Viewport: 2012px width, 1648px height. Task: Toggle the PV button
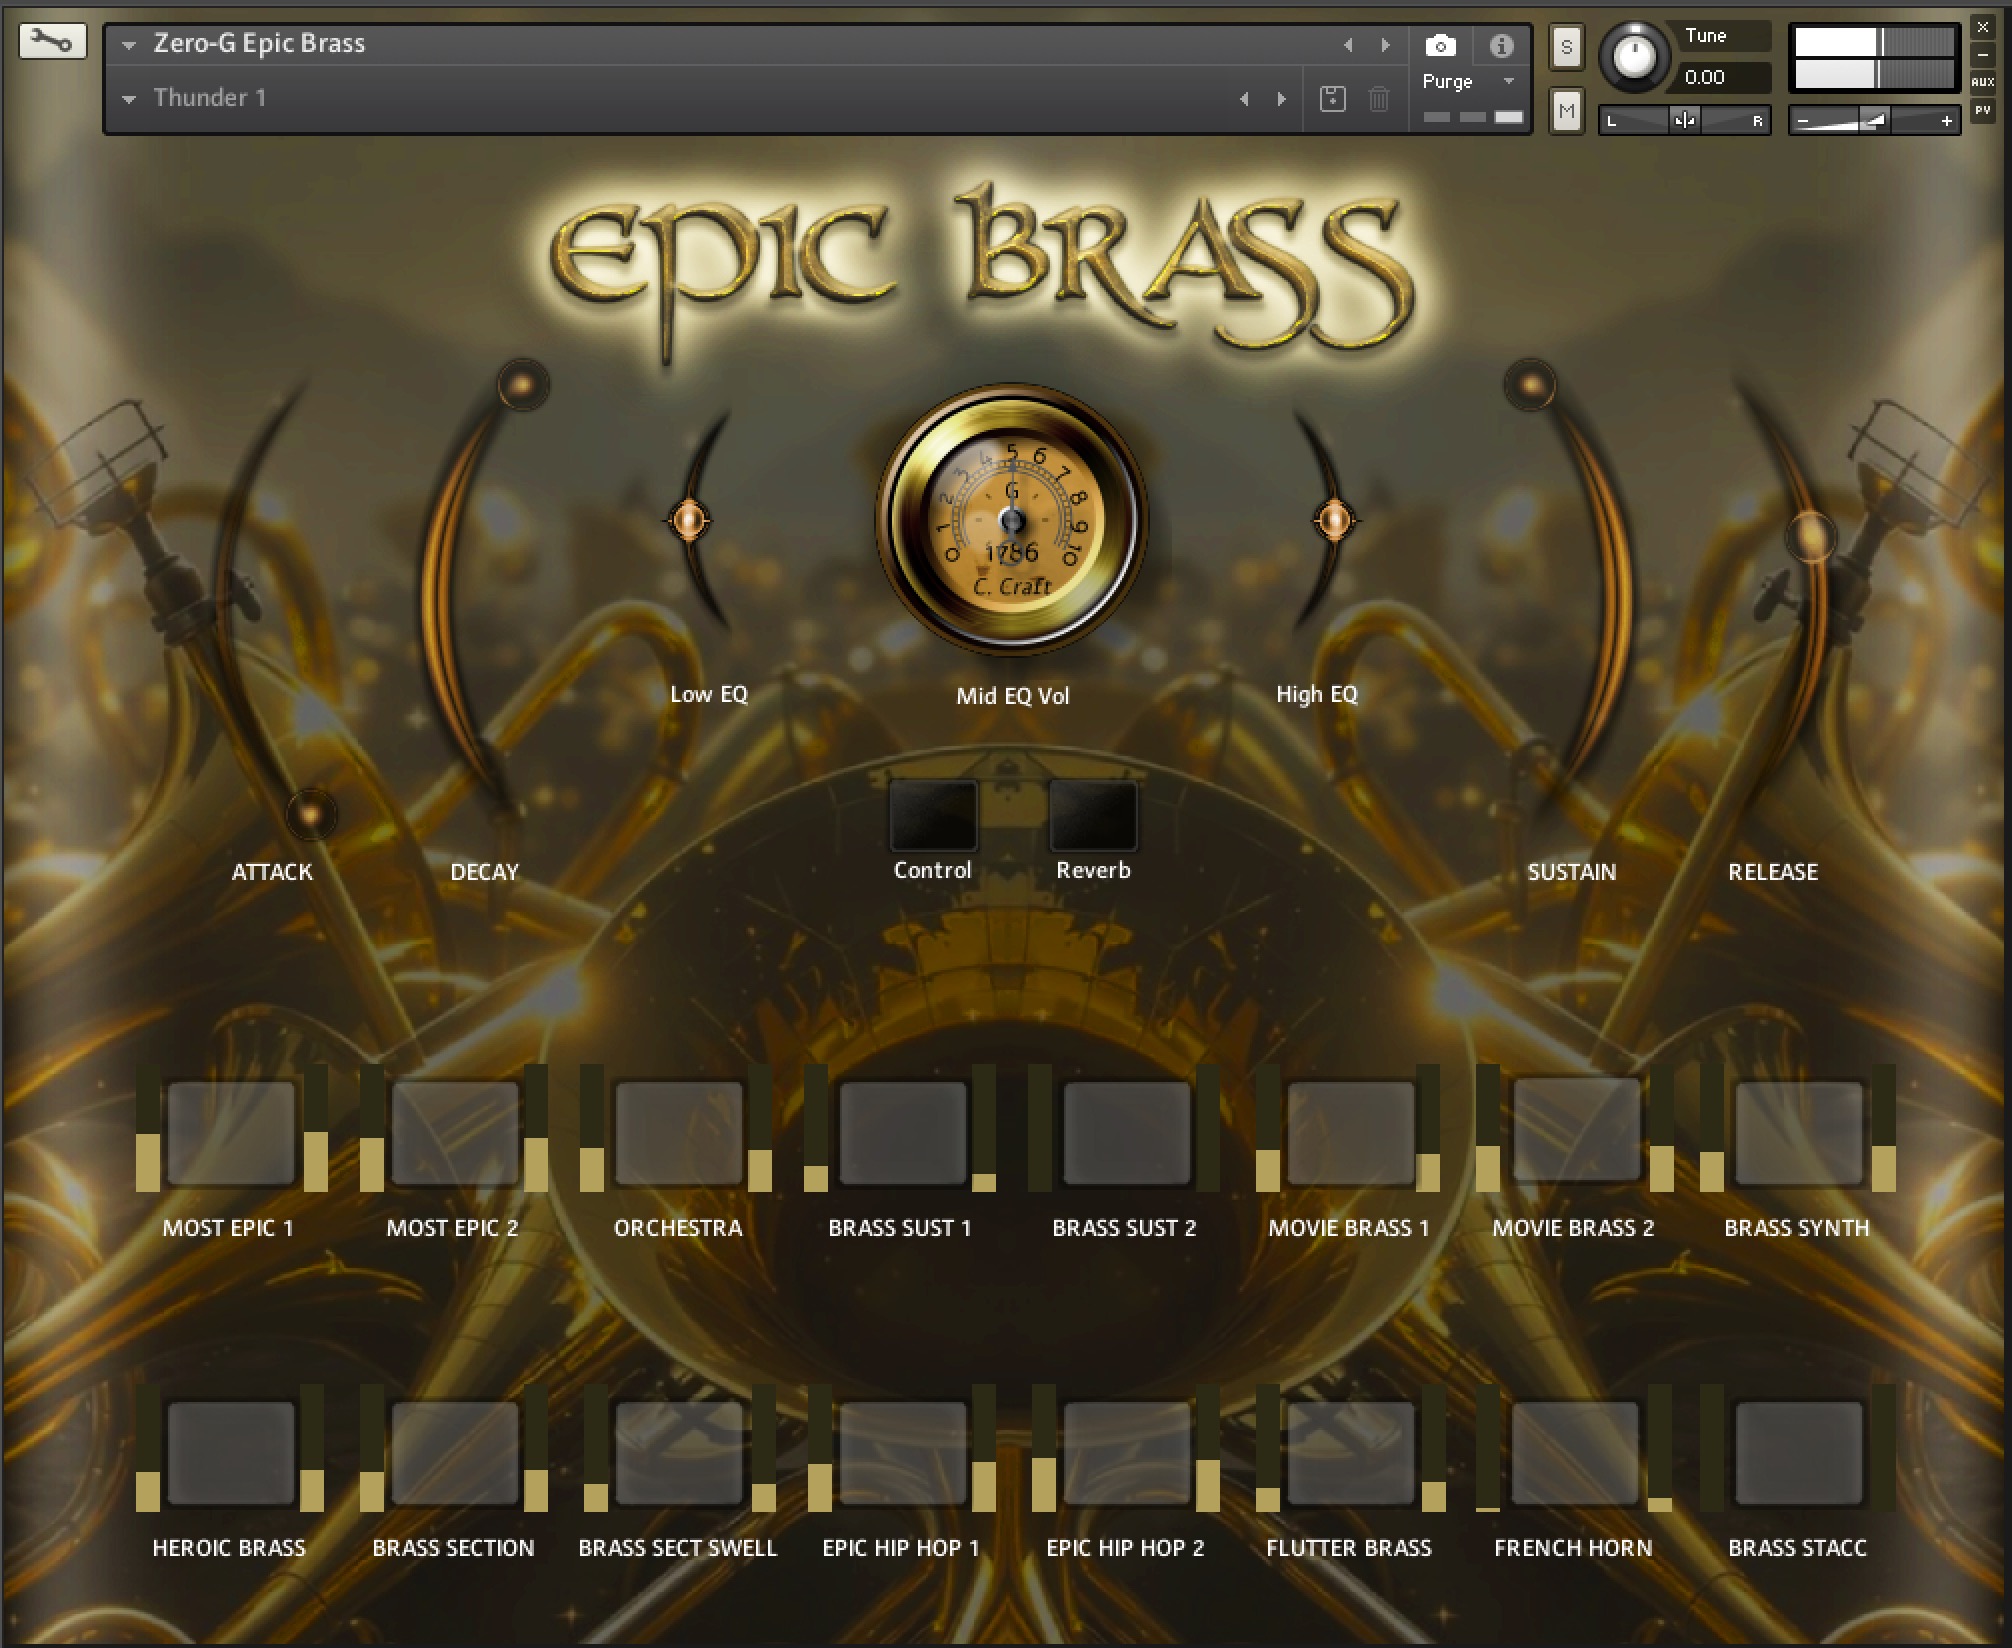(1982, 110)
